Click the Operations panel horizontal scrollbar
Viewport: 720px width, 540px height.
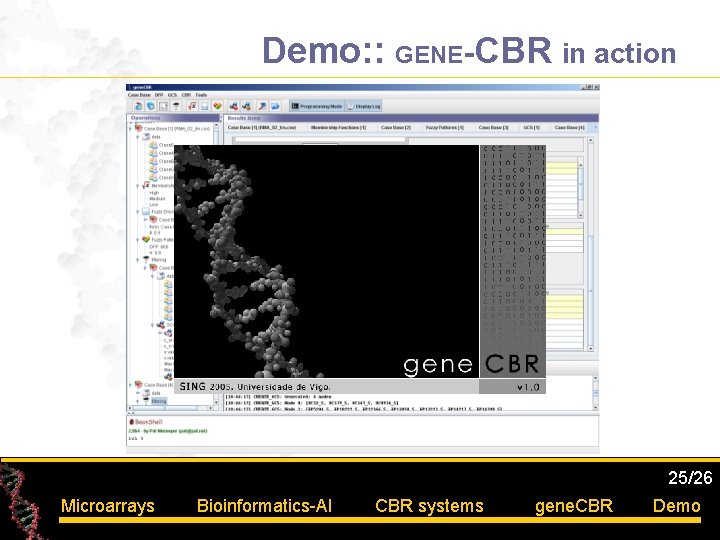(x=170, y=408)
